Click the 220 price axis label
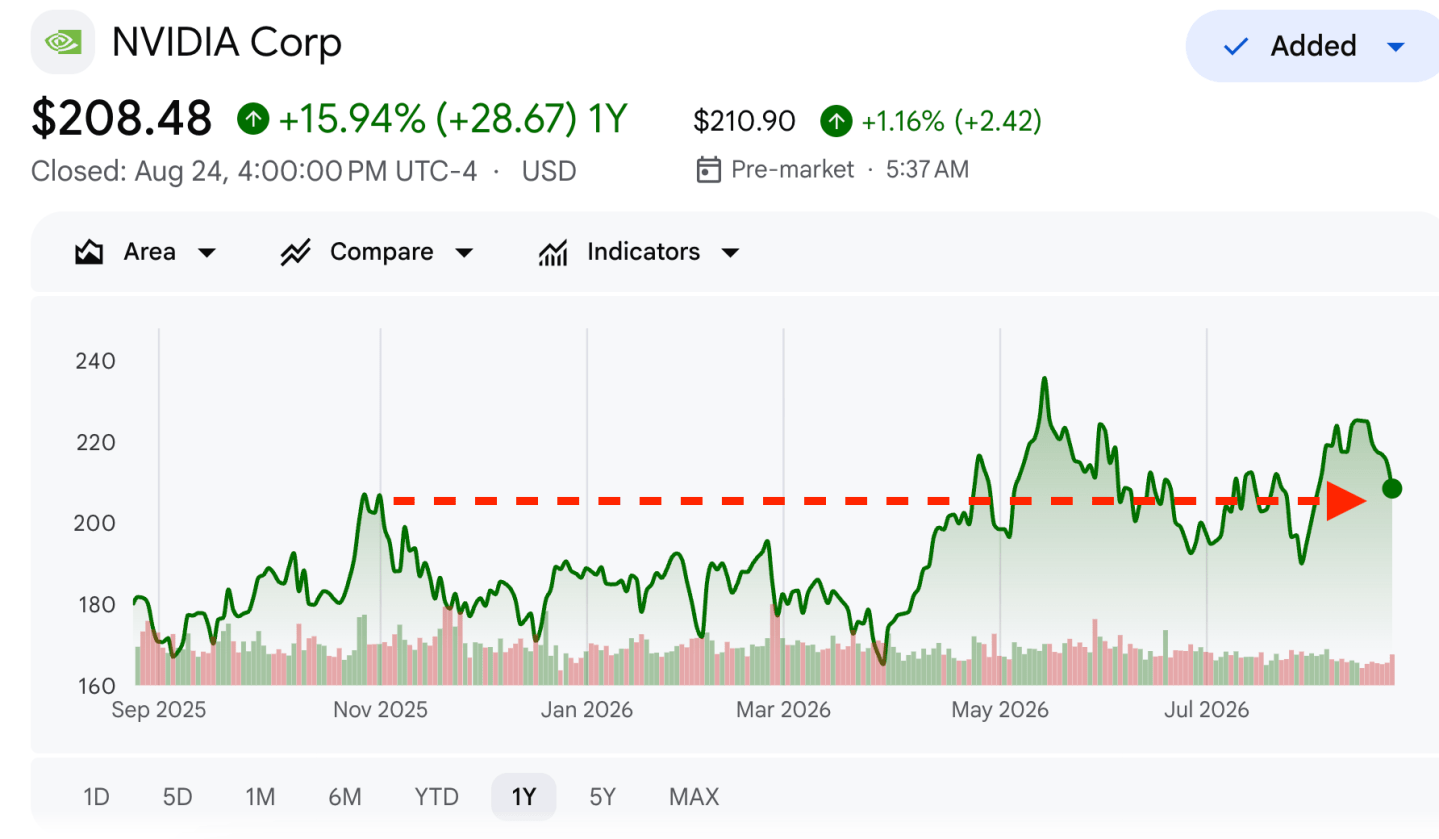1439x839 pixels. (x=95, y=442)
